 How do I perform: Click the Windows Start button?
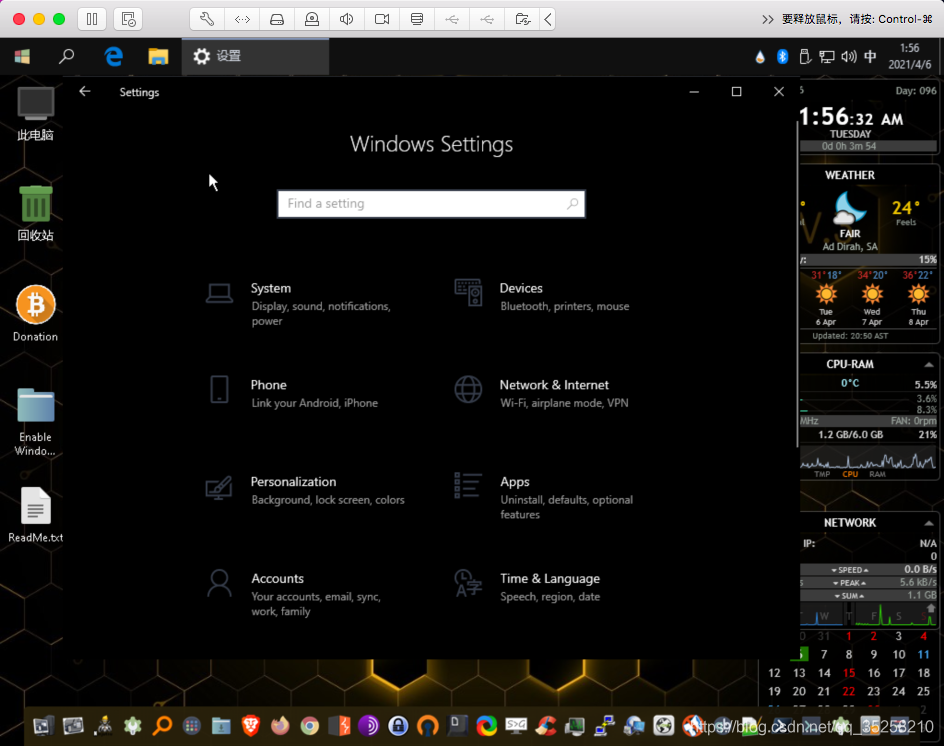coord(22,57)
